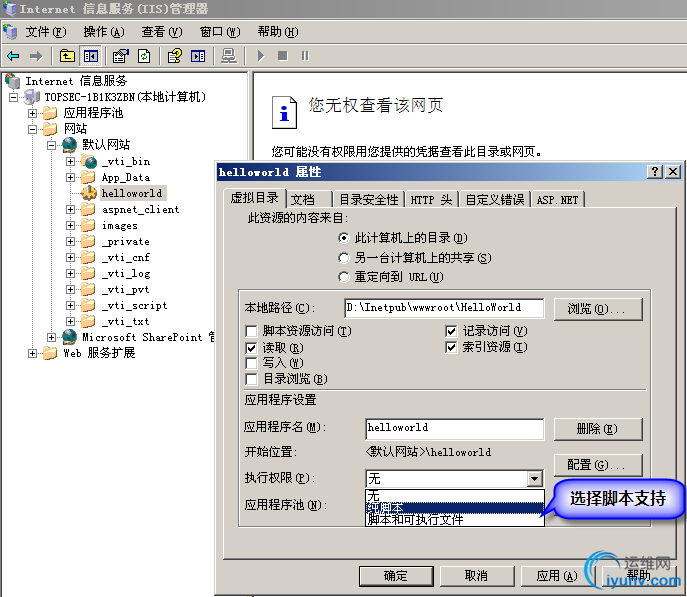Click the 删除 button

598,429
